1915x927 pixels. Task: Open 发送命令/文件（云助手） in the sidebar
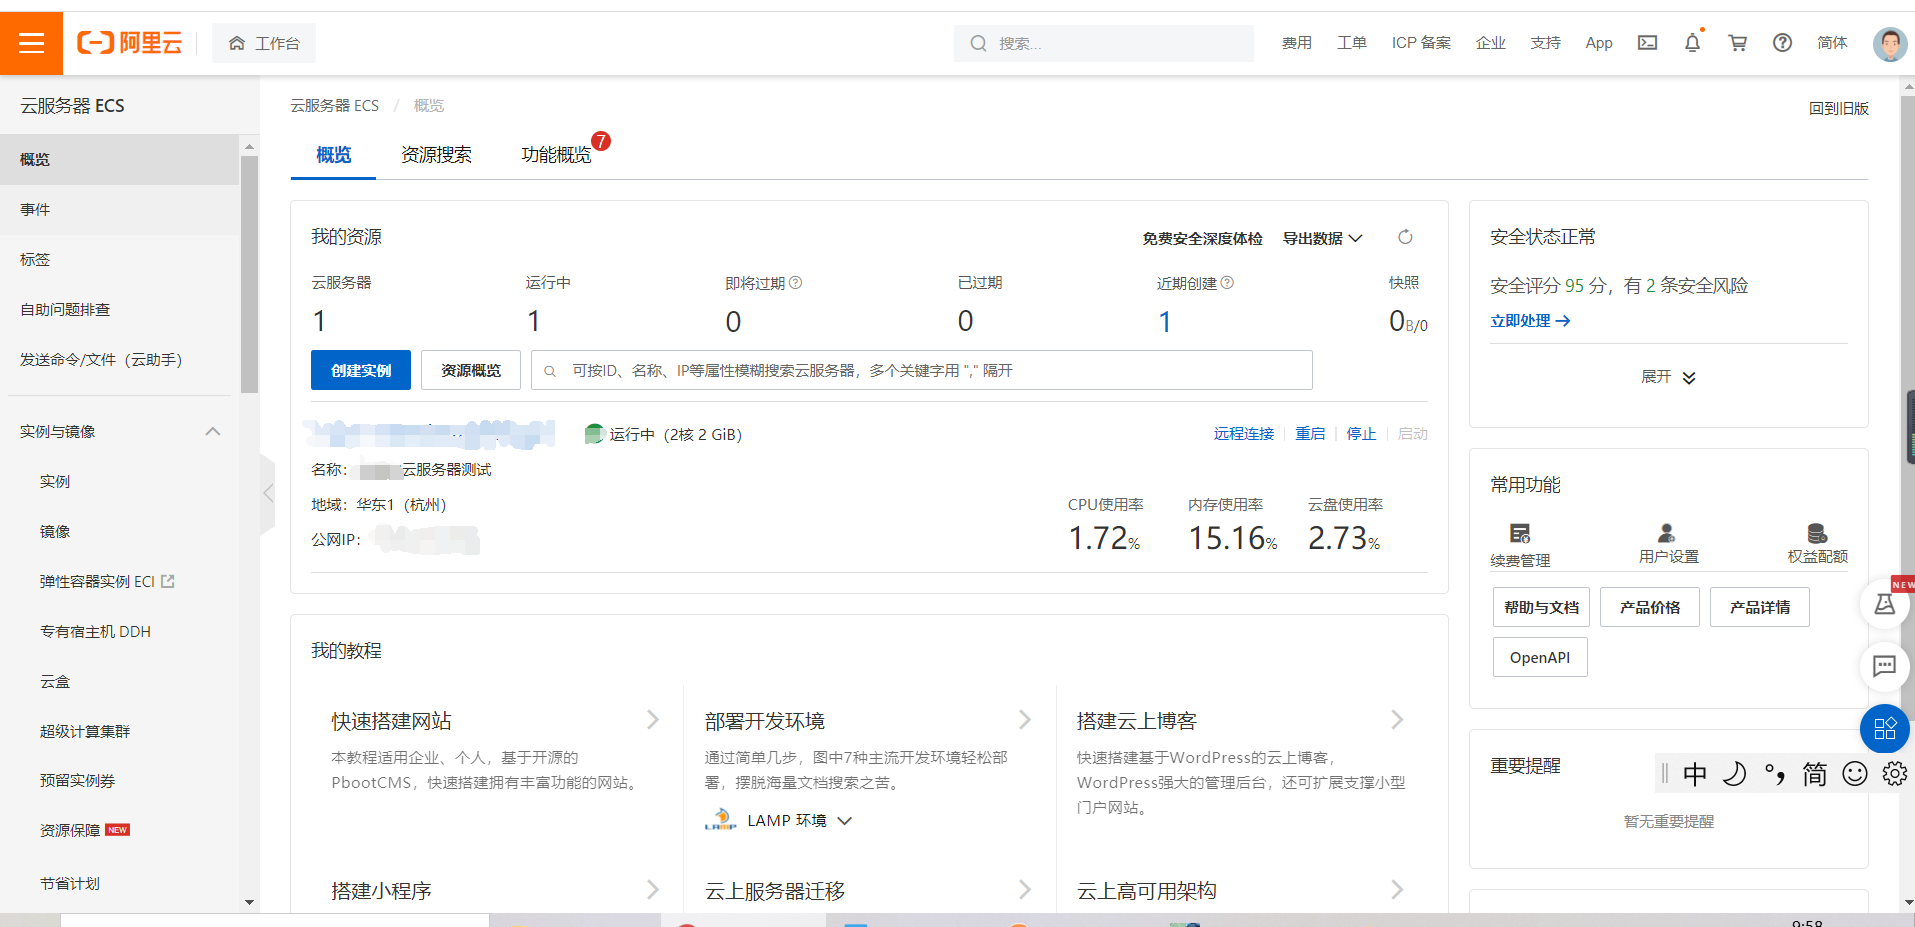pos(120,359)
